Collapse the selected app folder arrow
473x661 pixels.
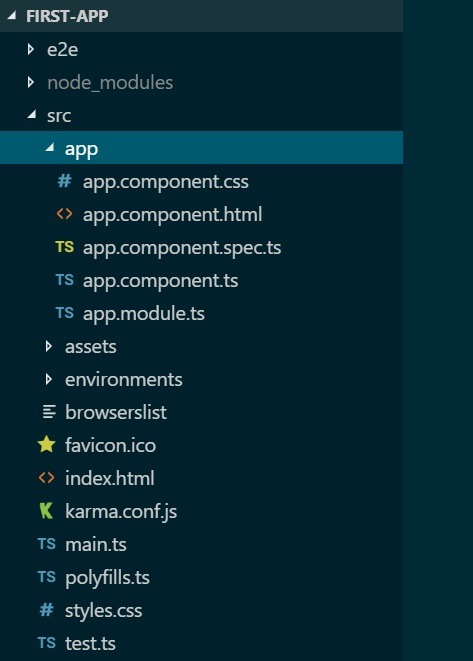point(50,147)
